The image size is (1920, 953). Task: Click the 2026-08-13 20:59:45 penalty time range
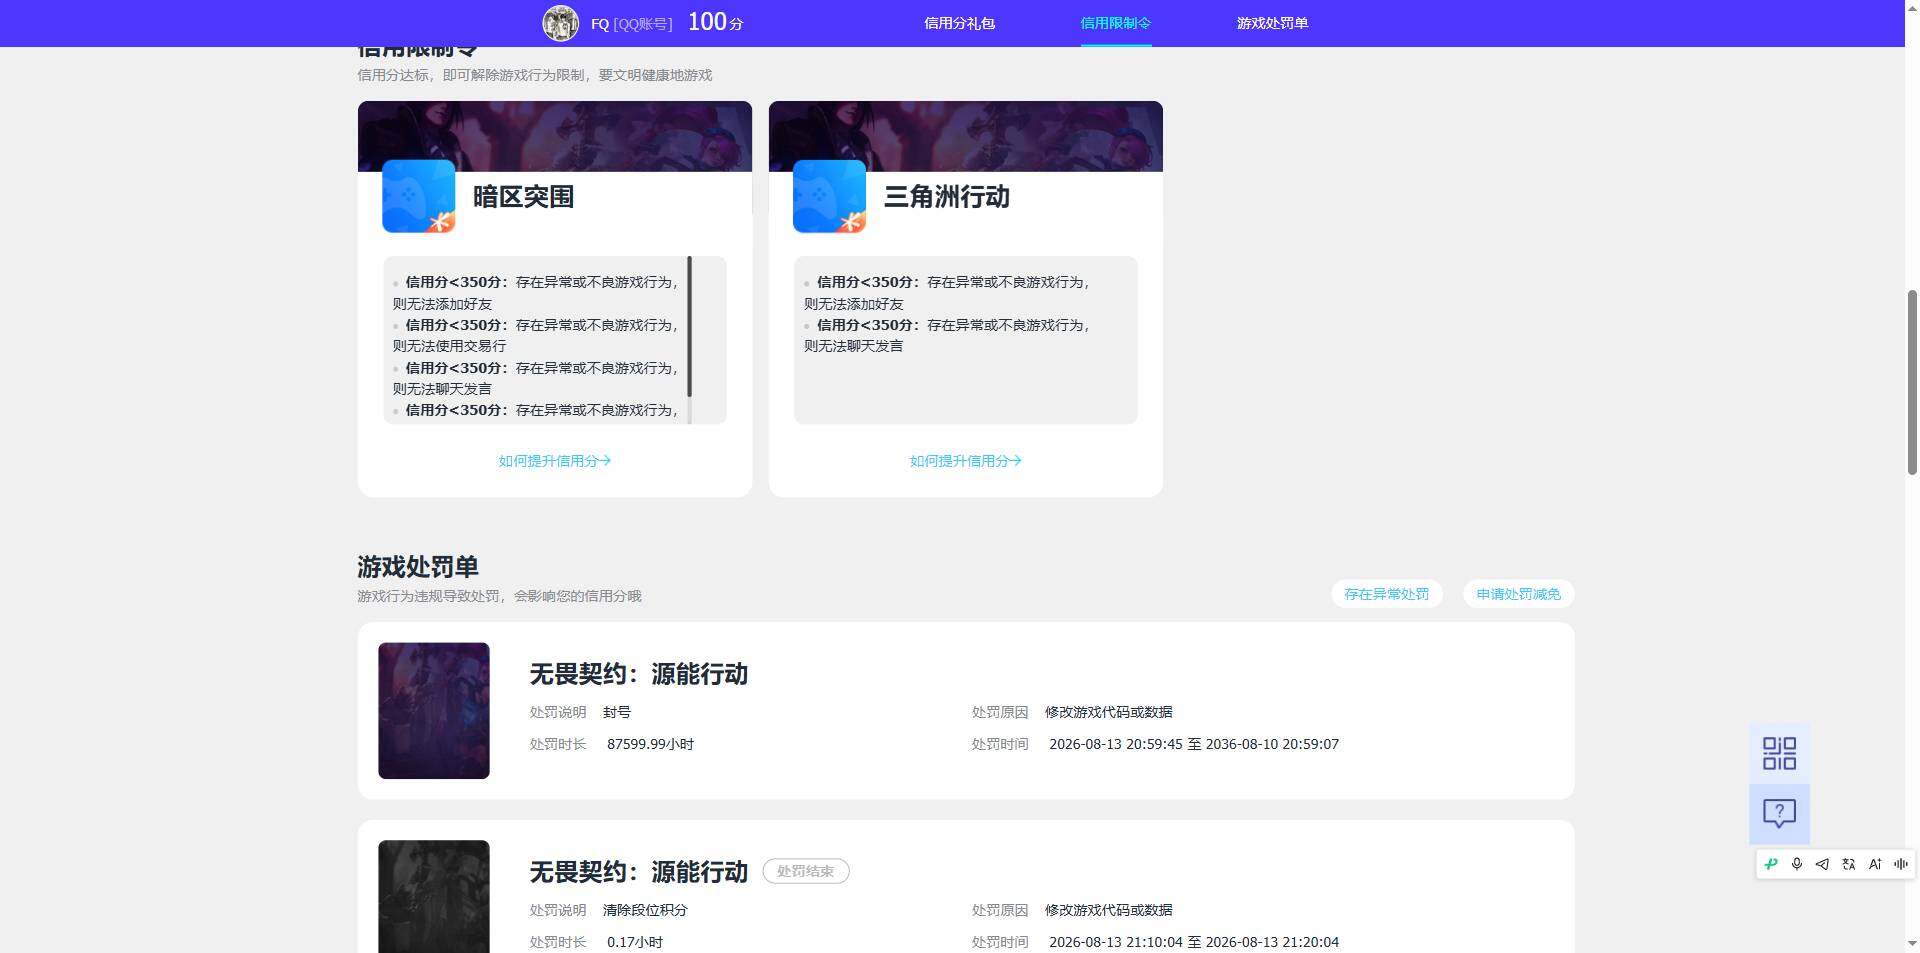pos(1194,744)
